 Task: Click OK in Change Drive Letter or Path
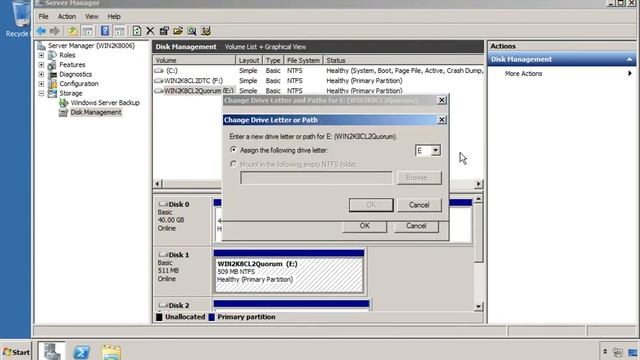pos(371,205)
